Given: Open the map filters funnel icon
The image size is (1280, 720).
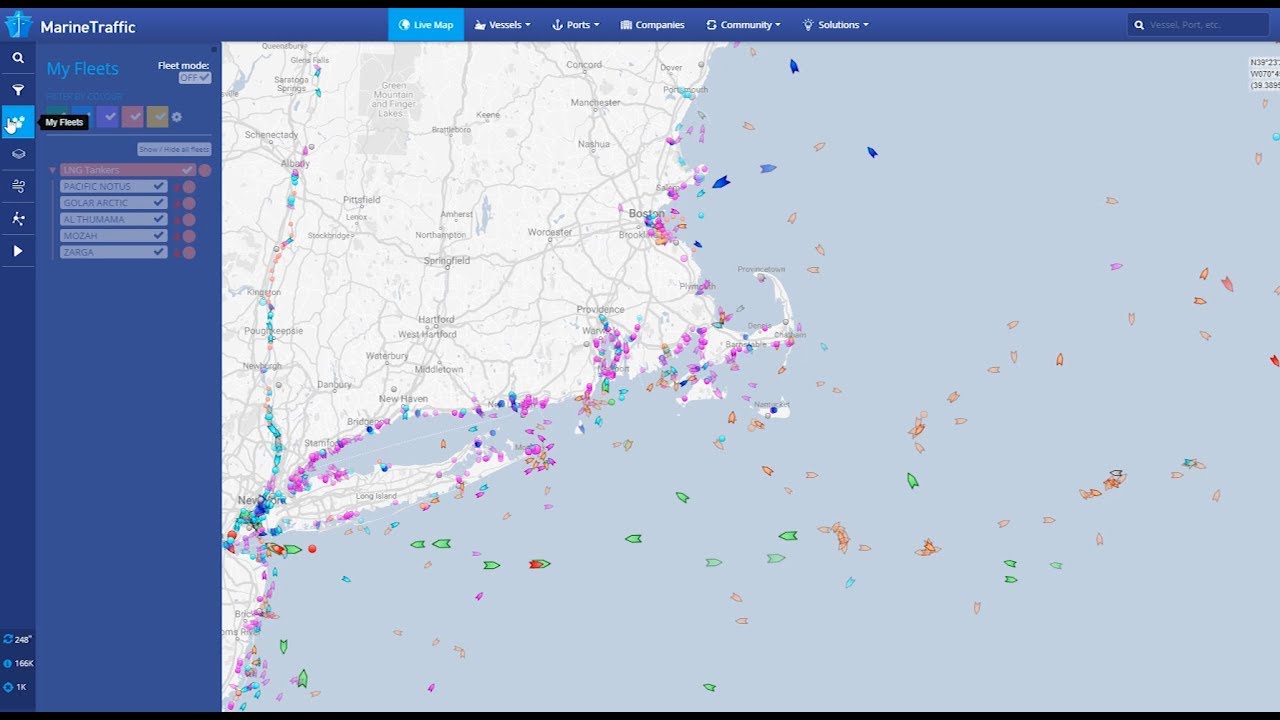Looking at the screenshot, I should (18, 90).
